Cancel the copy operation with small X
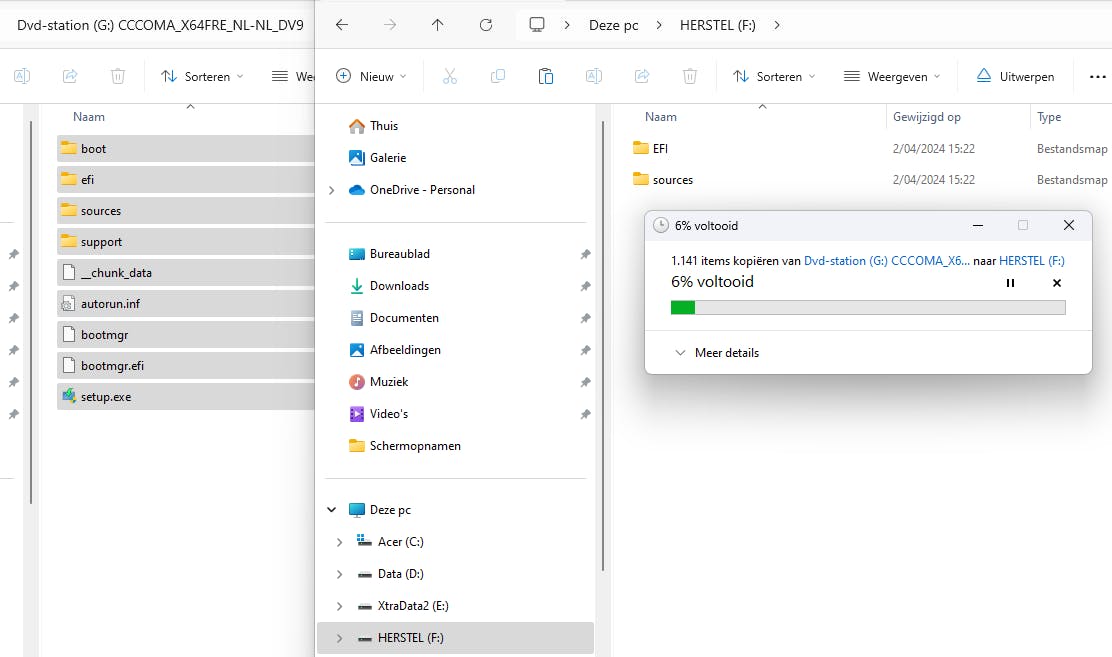1112x657 pixels. click(1057, 283)
